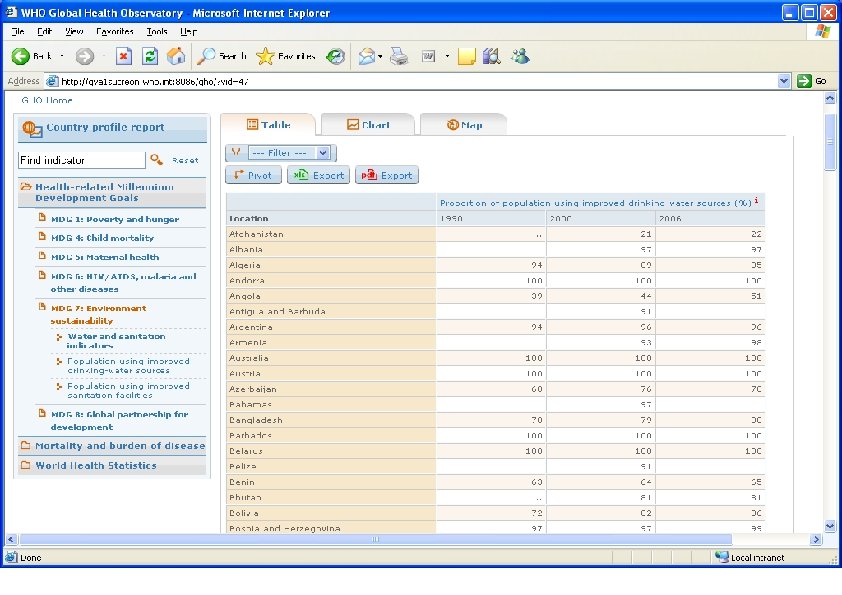Click the MDG 1 Poverty and hunger page icon
Viewport: 842px width, 595px height.
(x=42, y=217)
